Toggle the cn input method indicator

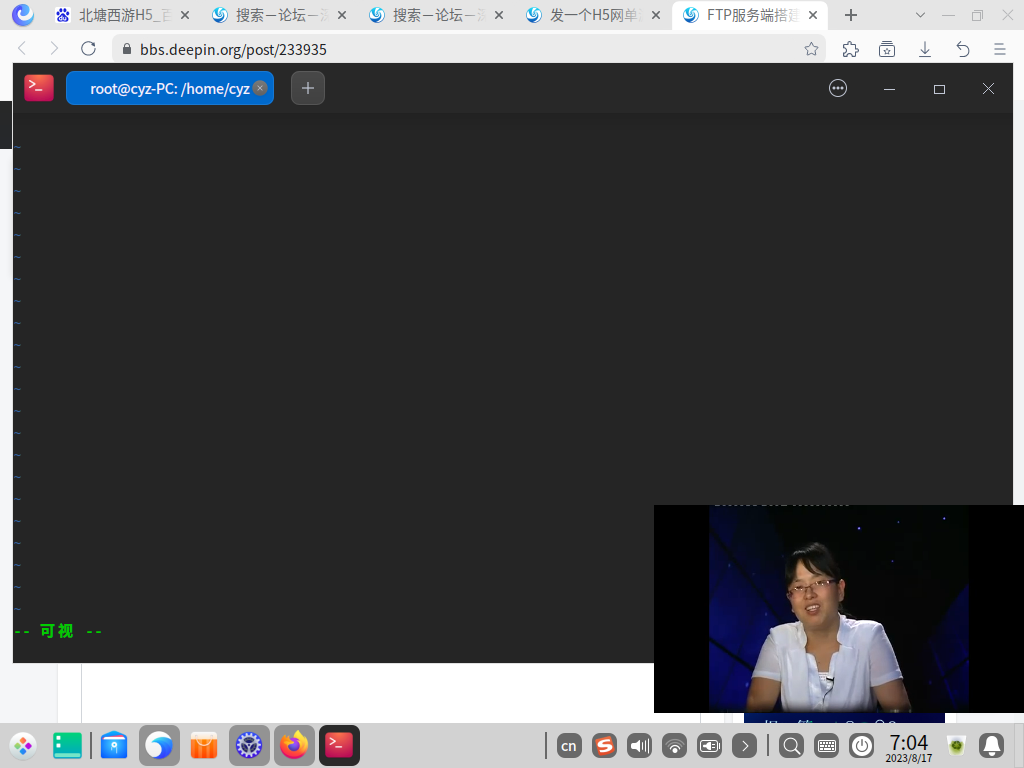pyautogui.click(x=569, y=745)
